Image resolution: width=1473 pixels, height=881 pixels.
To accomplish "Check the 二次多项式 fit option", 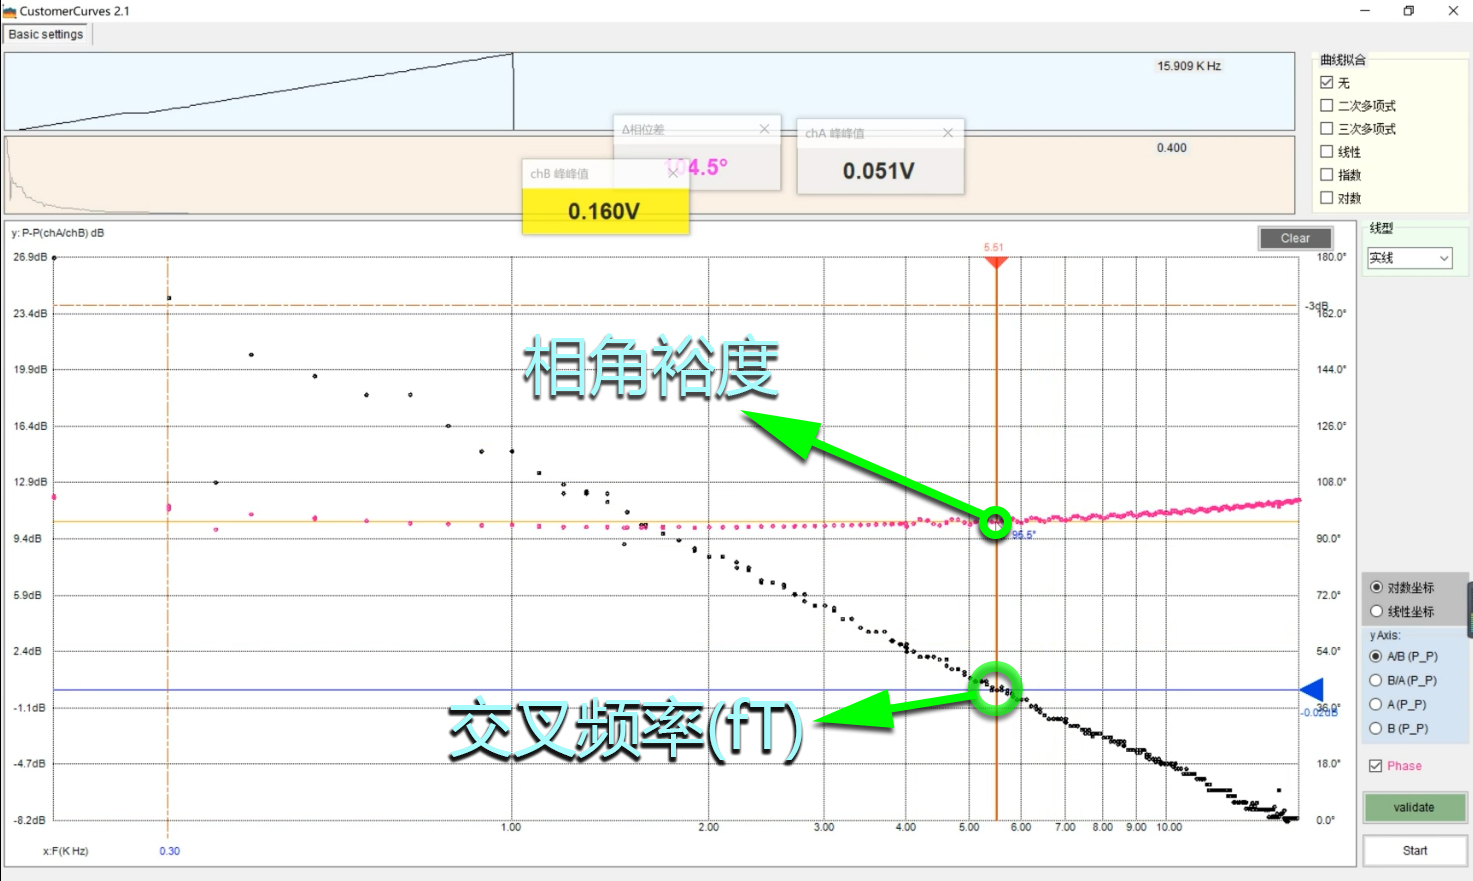I will pyautogui.click(x=1327, y=106).
